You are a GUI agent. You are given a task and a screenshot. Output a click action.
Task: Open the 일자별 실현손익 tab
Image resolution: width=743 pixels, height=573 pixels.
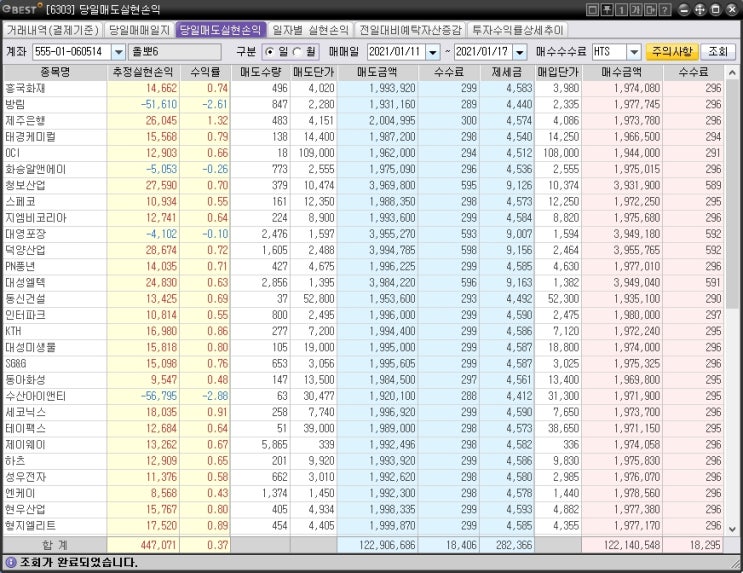[x=310, y=30]
